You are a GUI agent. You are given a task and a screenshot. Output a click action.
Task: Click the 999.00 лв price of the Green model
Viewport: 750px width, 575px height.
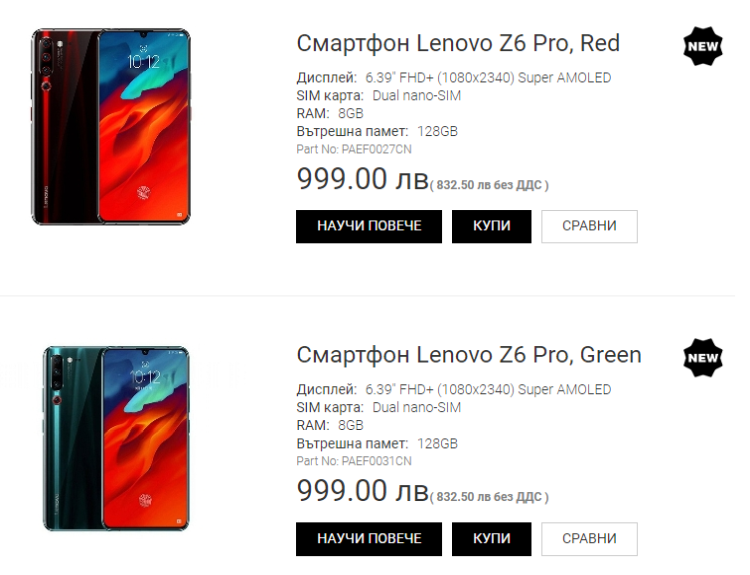(361, 492)
